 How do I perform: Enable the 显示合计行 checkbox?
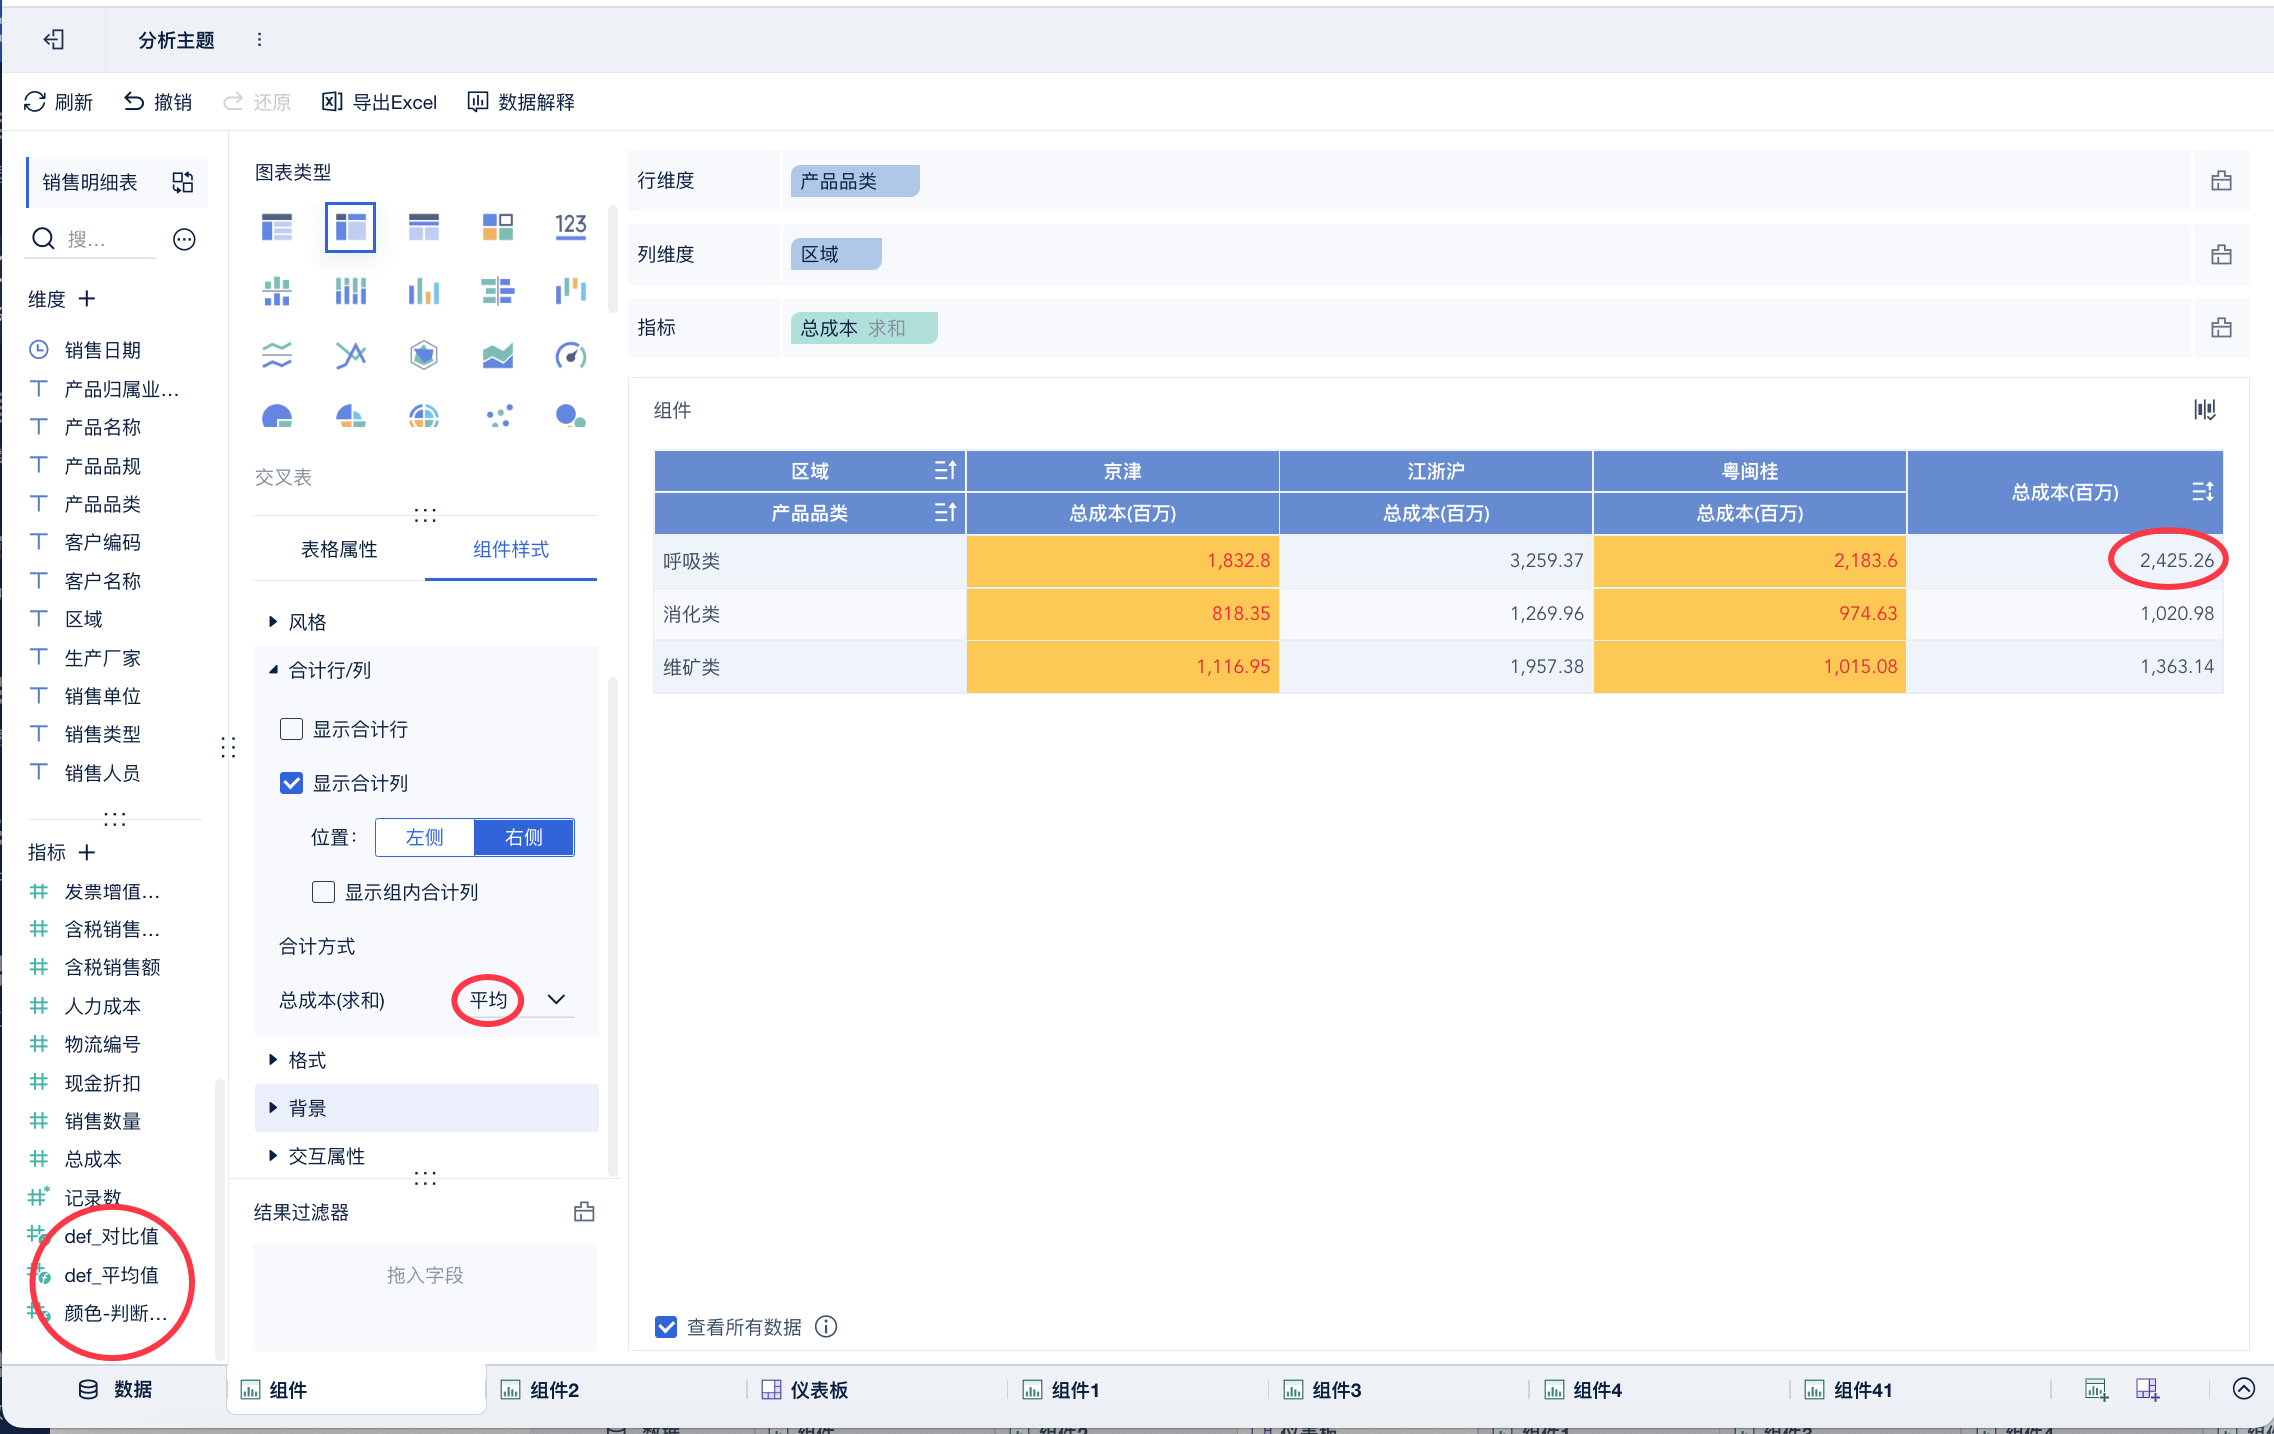292,729
